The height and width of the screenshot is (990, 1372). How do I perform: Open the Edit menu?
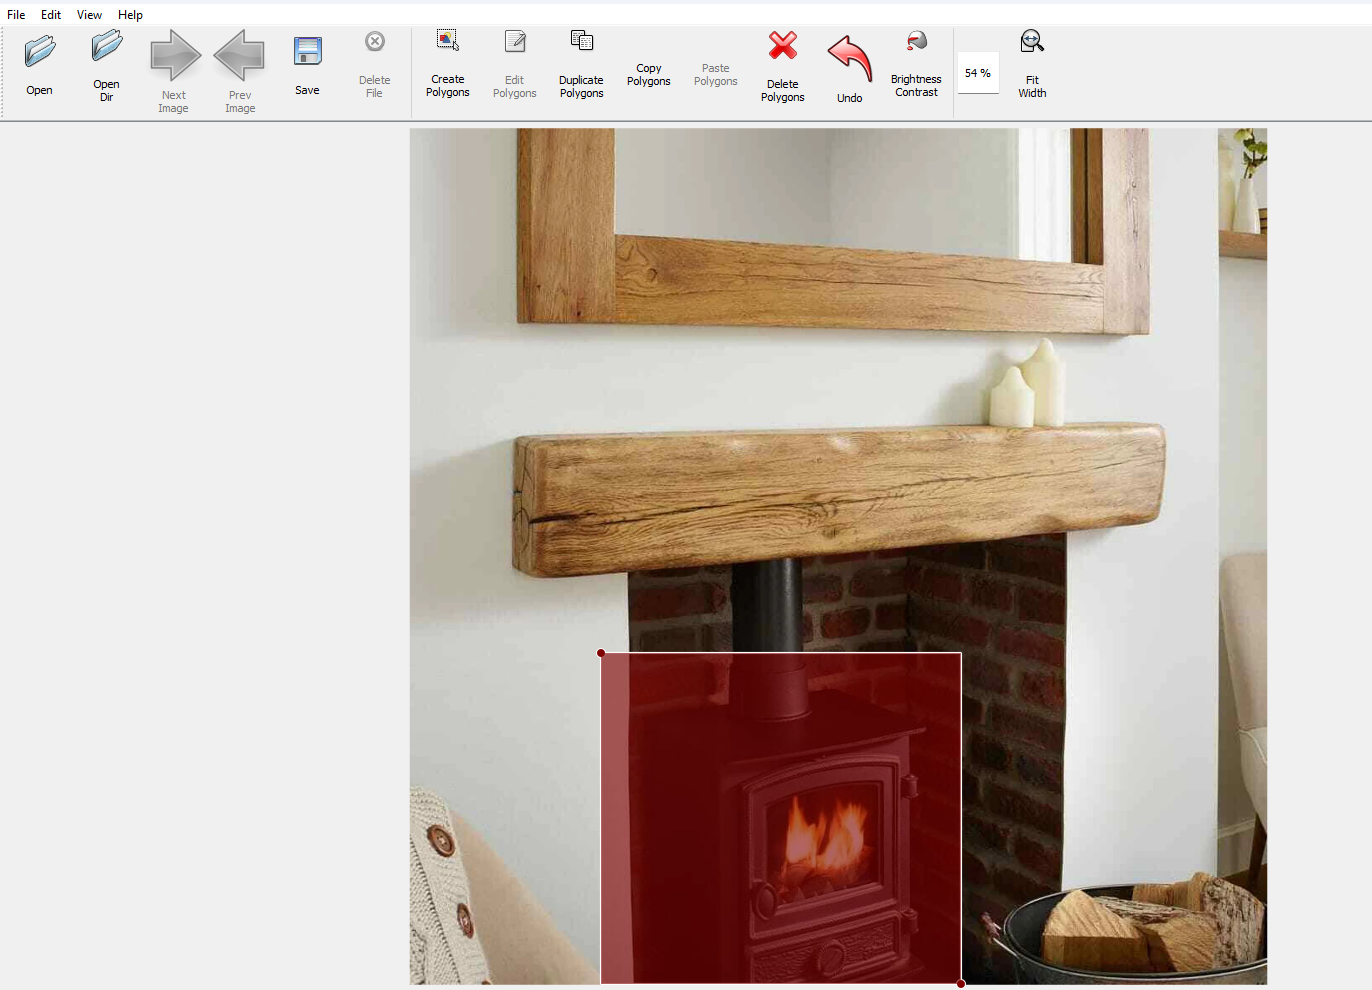point(51,15)
